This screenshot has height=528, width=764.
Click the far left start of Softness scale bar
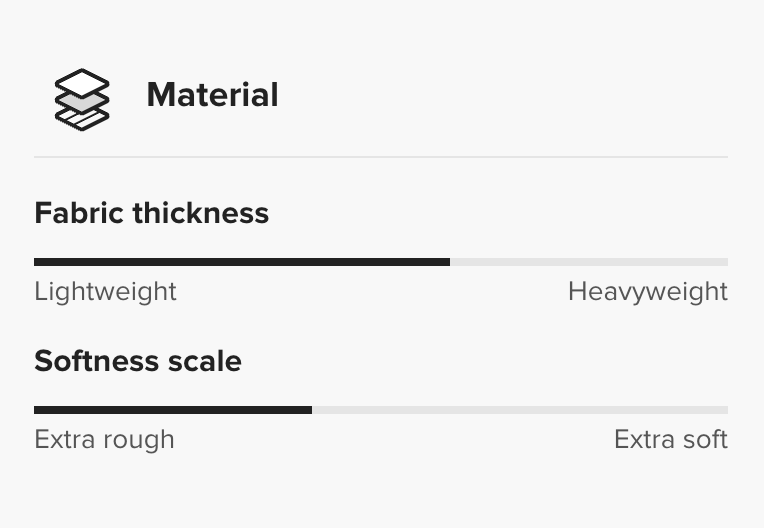pyautogui.click(x=36, y=410)
